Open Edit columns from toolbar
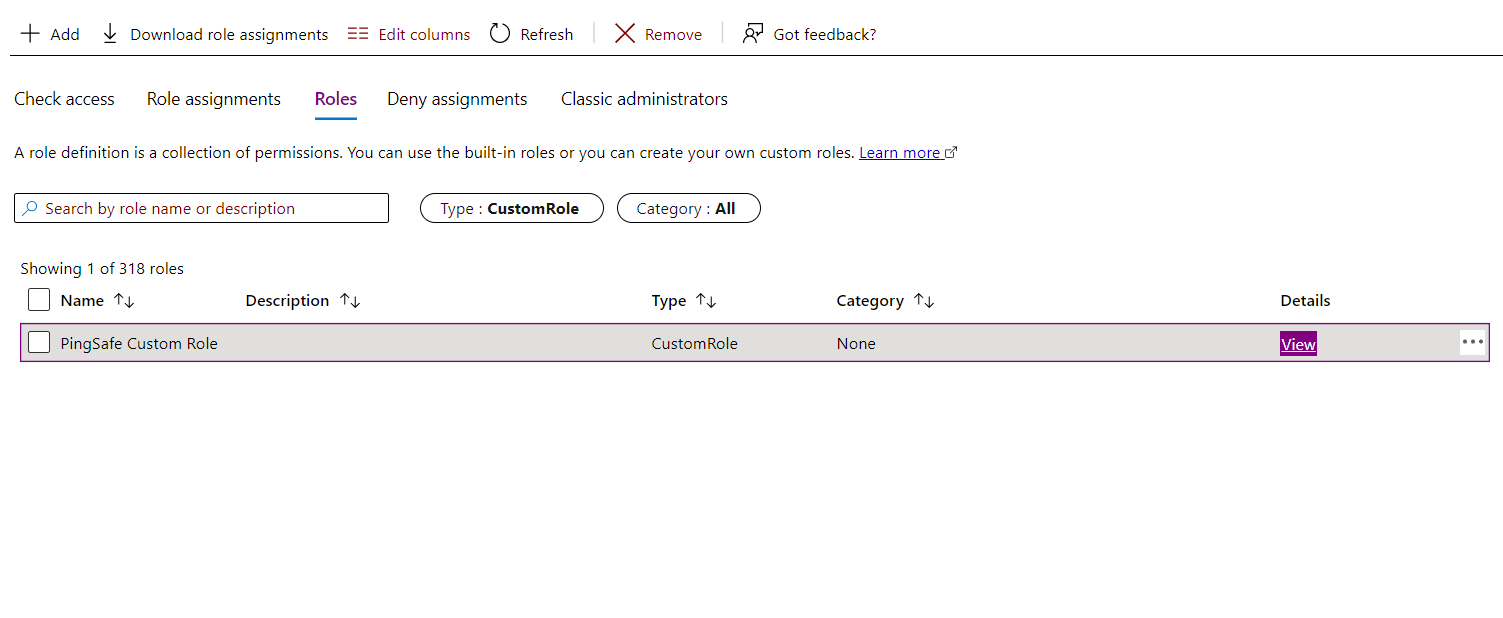 (408, 34)
